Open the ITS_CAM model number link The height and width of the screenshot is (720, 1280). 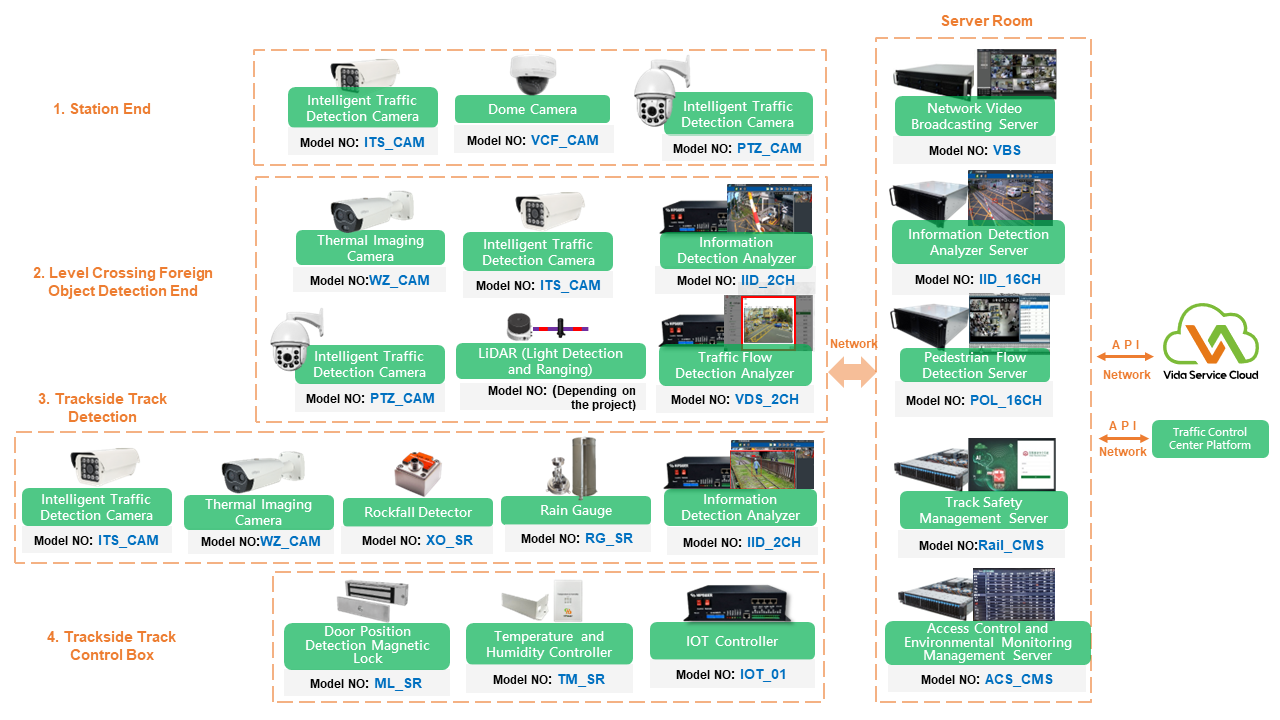(394, 142)
